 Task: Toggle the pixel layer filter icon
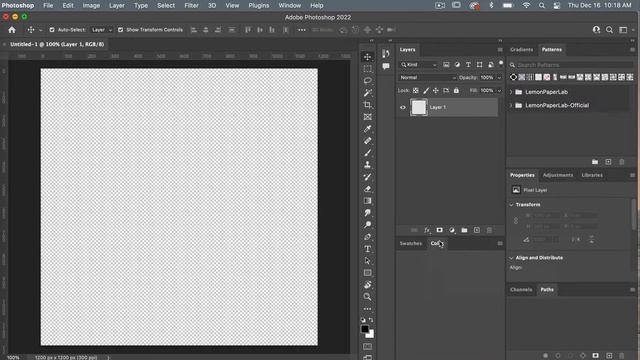click(446, 65)
